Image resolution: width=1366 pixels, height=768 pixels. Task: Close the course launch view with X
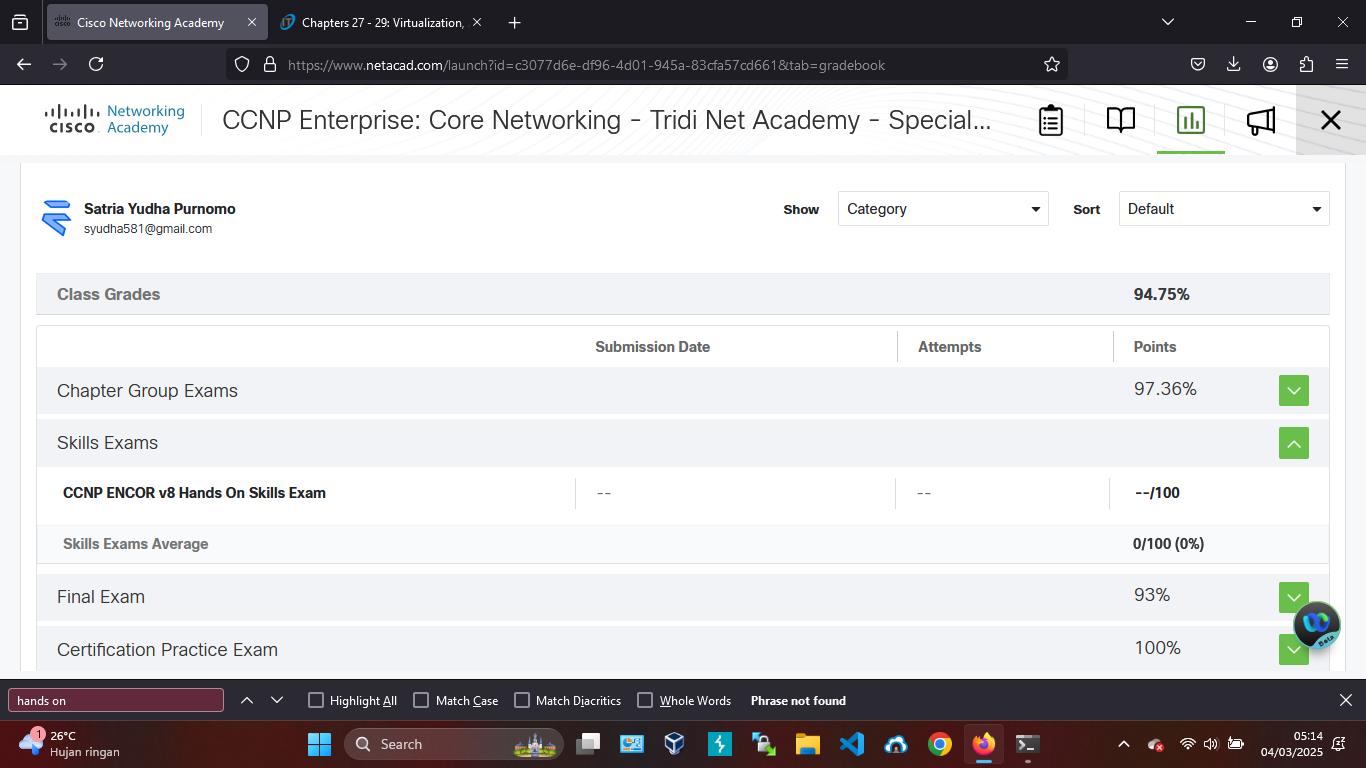tap(1331, 121)
